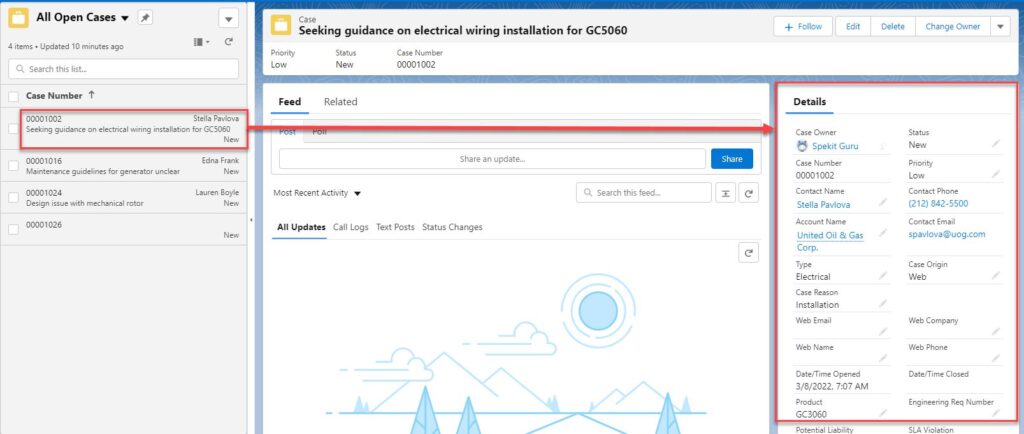Click the Edit button
The image size is (1024, 434).
click(853, 27)
